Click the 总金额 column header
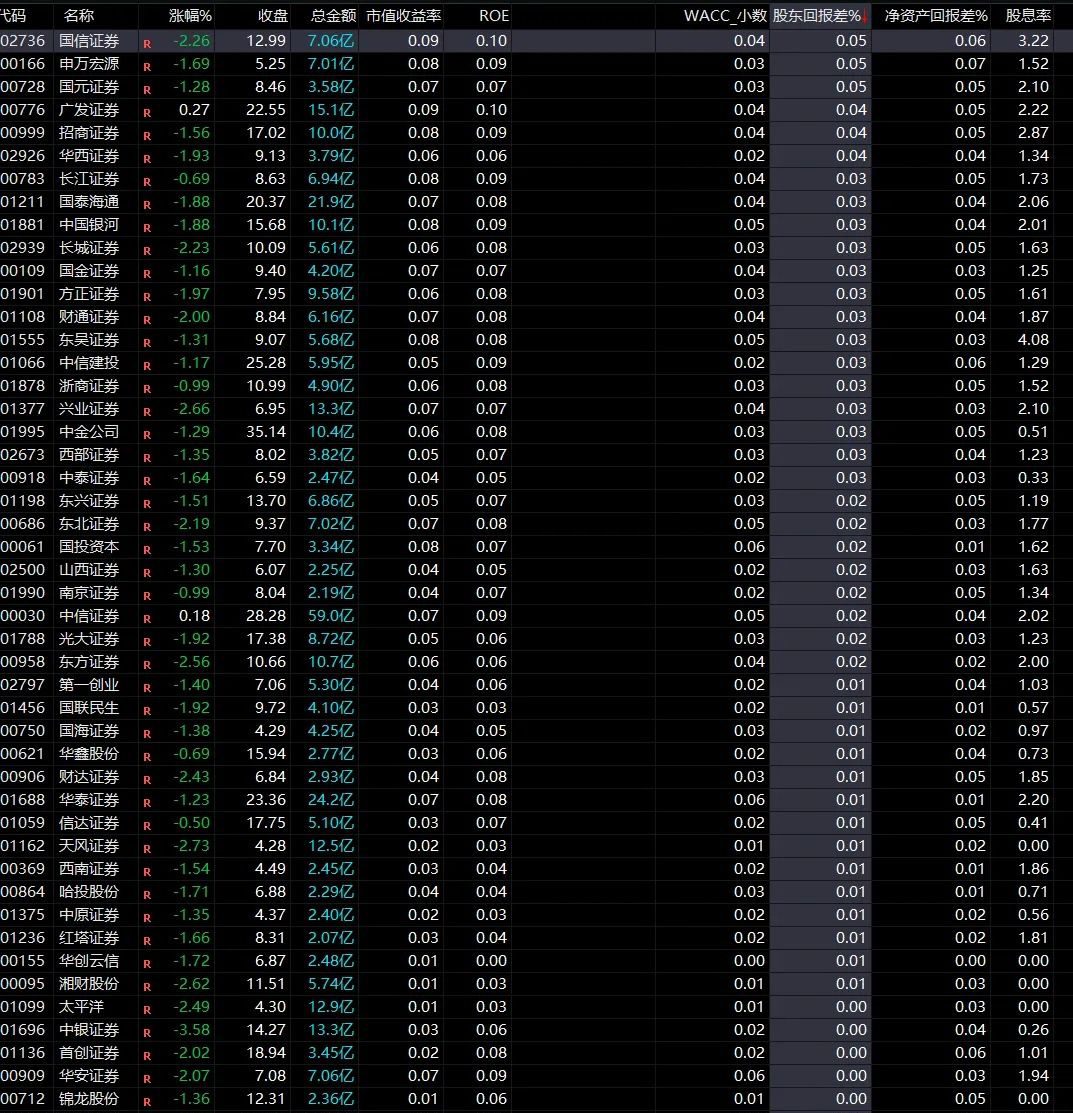This screenshot has width=1073, height=1113. click(x=334, y=16)
